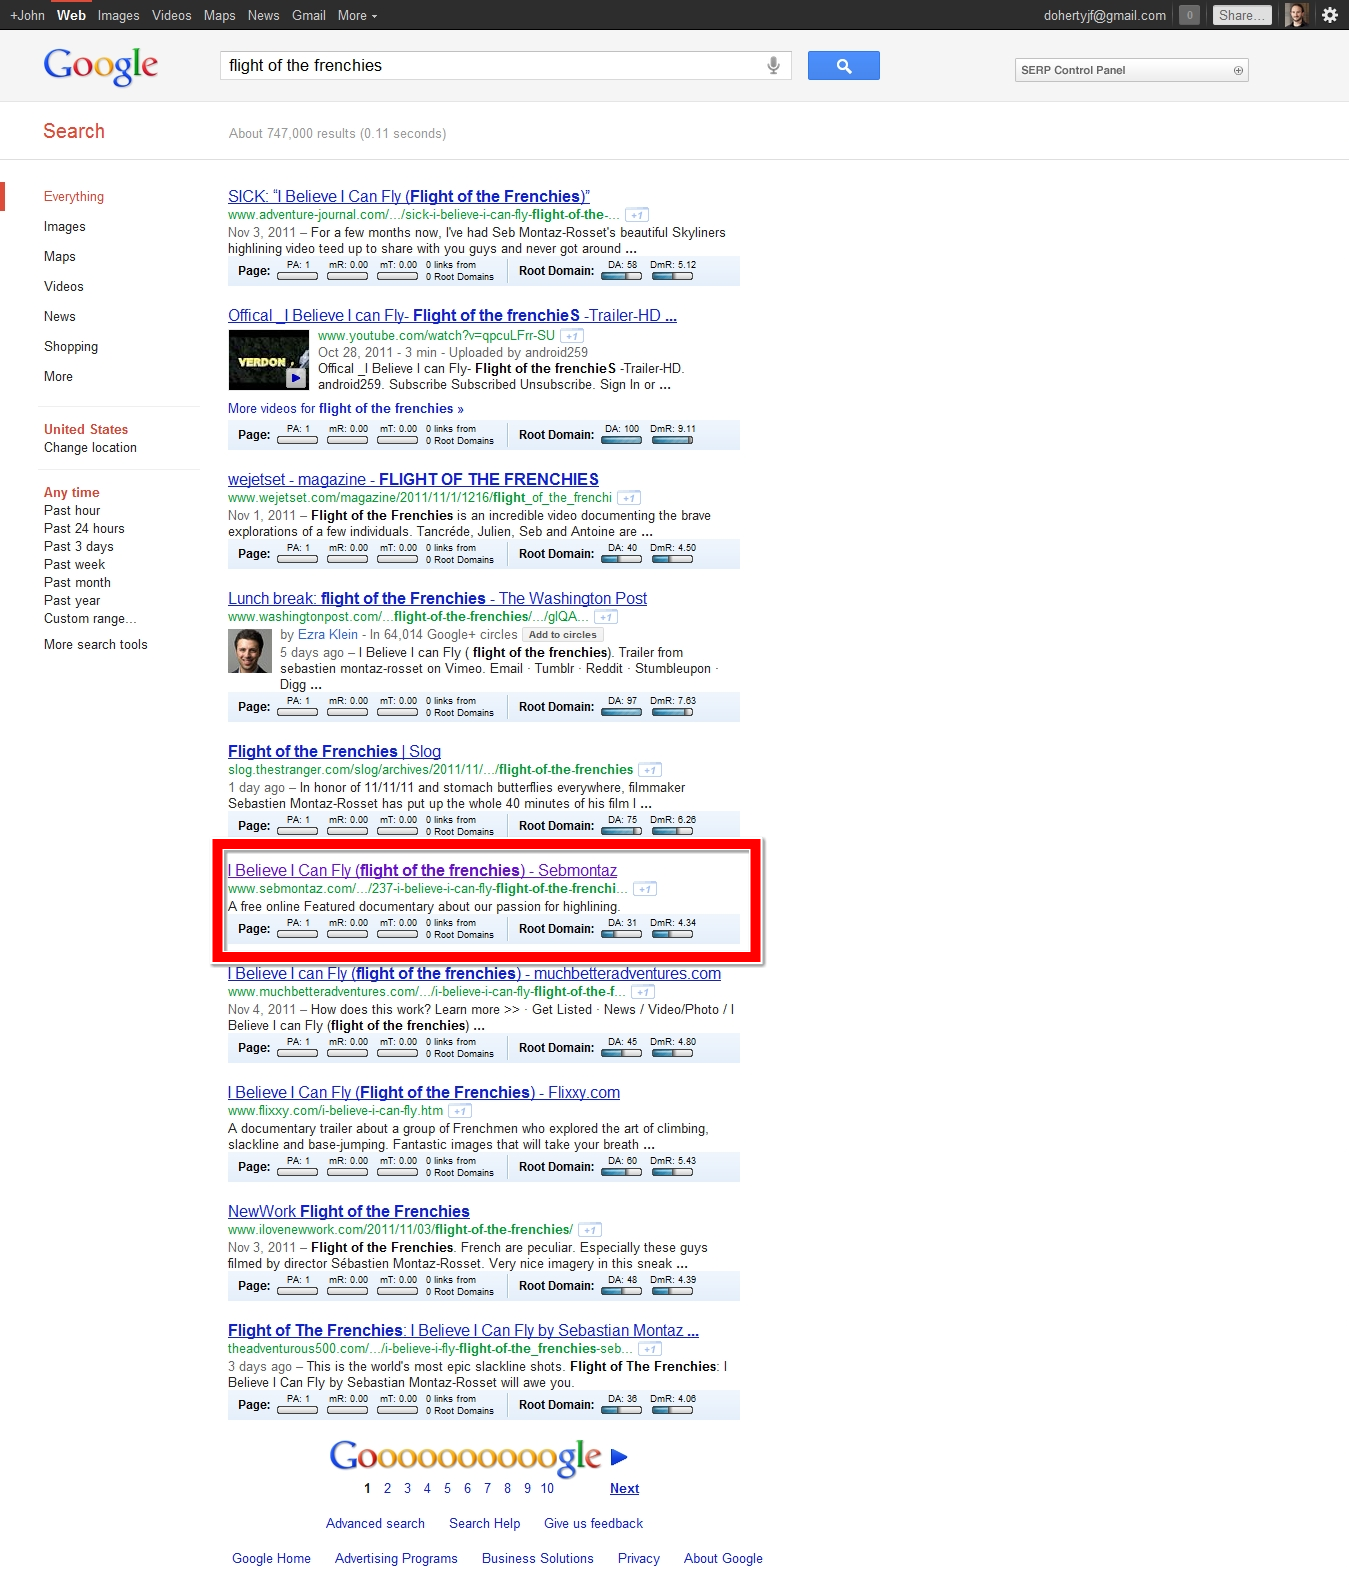Click the dohertyjf@gmail.com account email
The image size is (1349, 1585).
coord(1104,15)
